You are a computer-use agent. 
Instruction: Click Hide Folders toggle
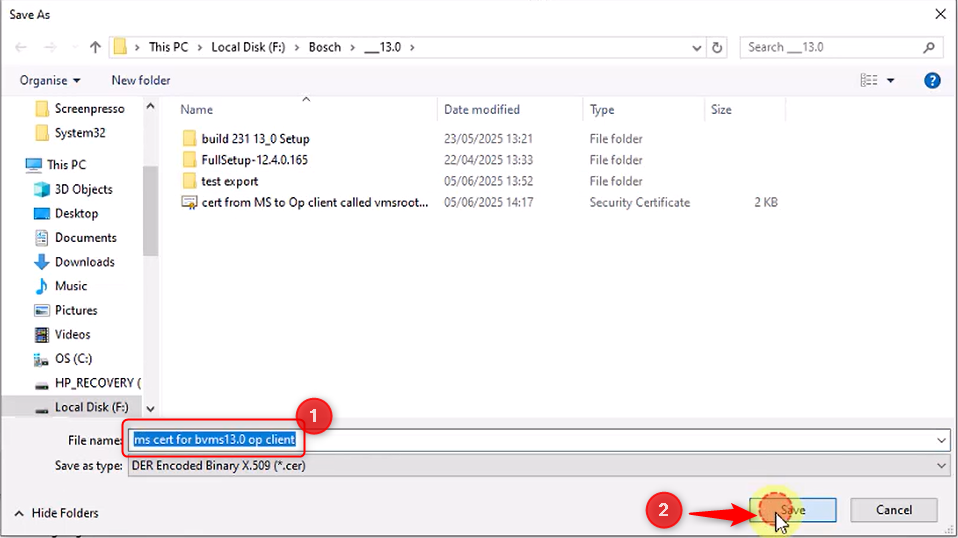(x=56, y=513)
